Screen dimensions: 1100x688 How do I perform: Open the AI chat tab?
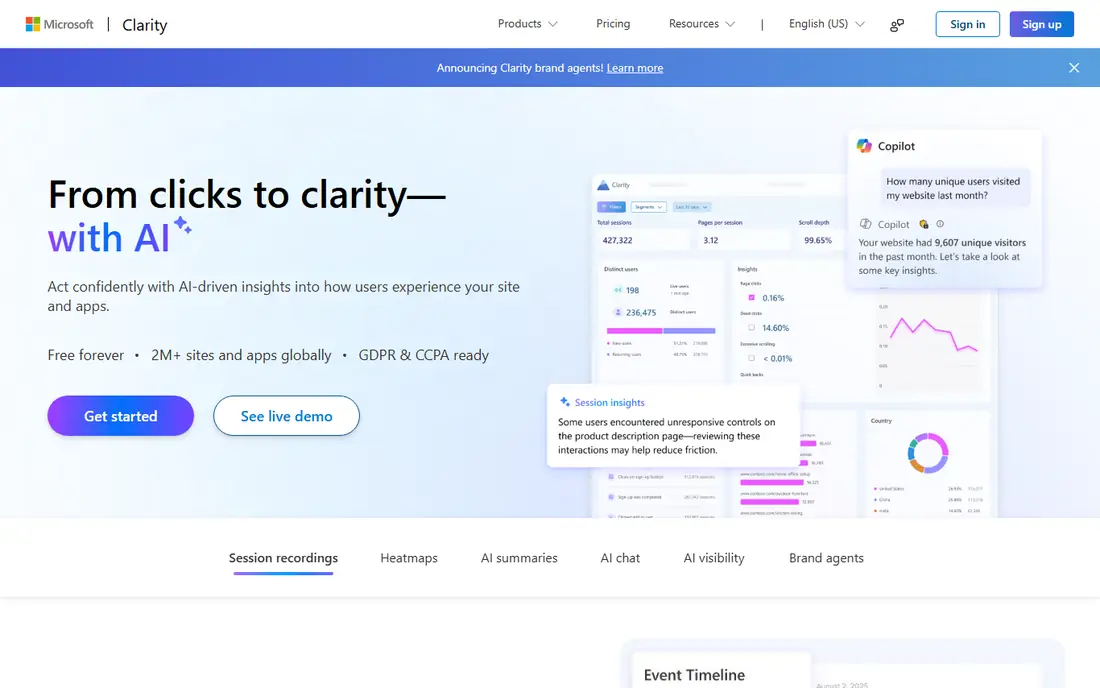[x=620, y=558]
